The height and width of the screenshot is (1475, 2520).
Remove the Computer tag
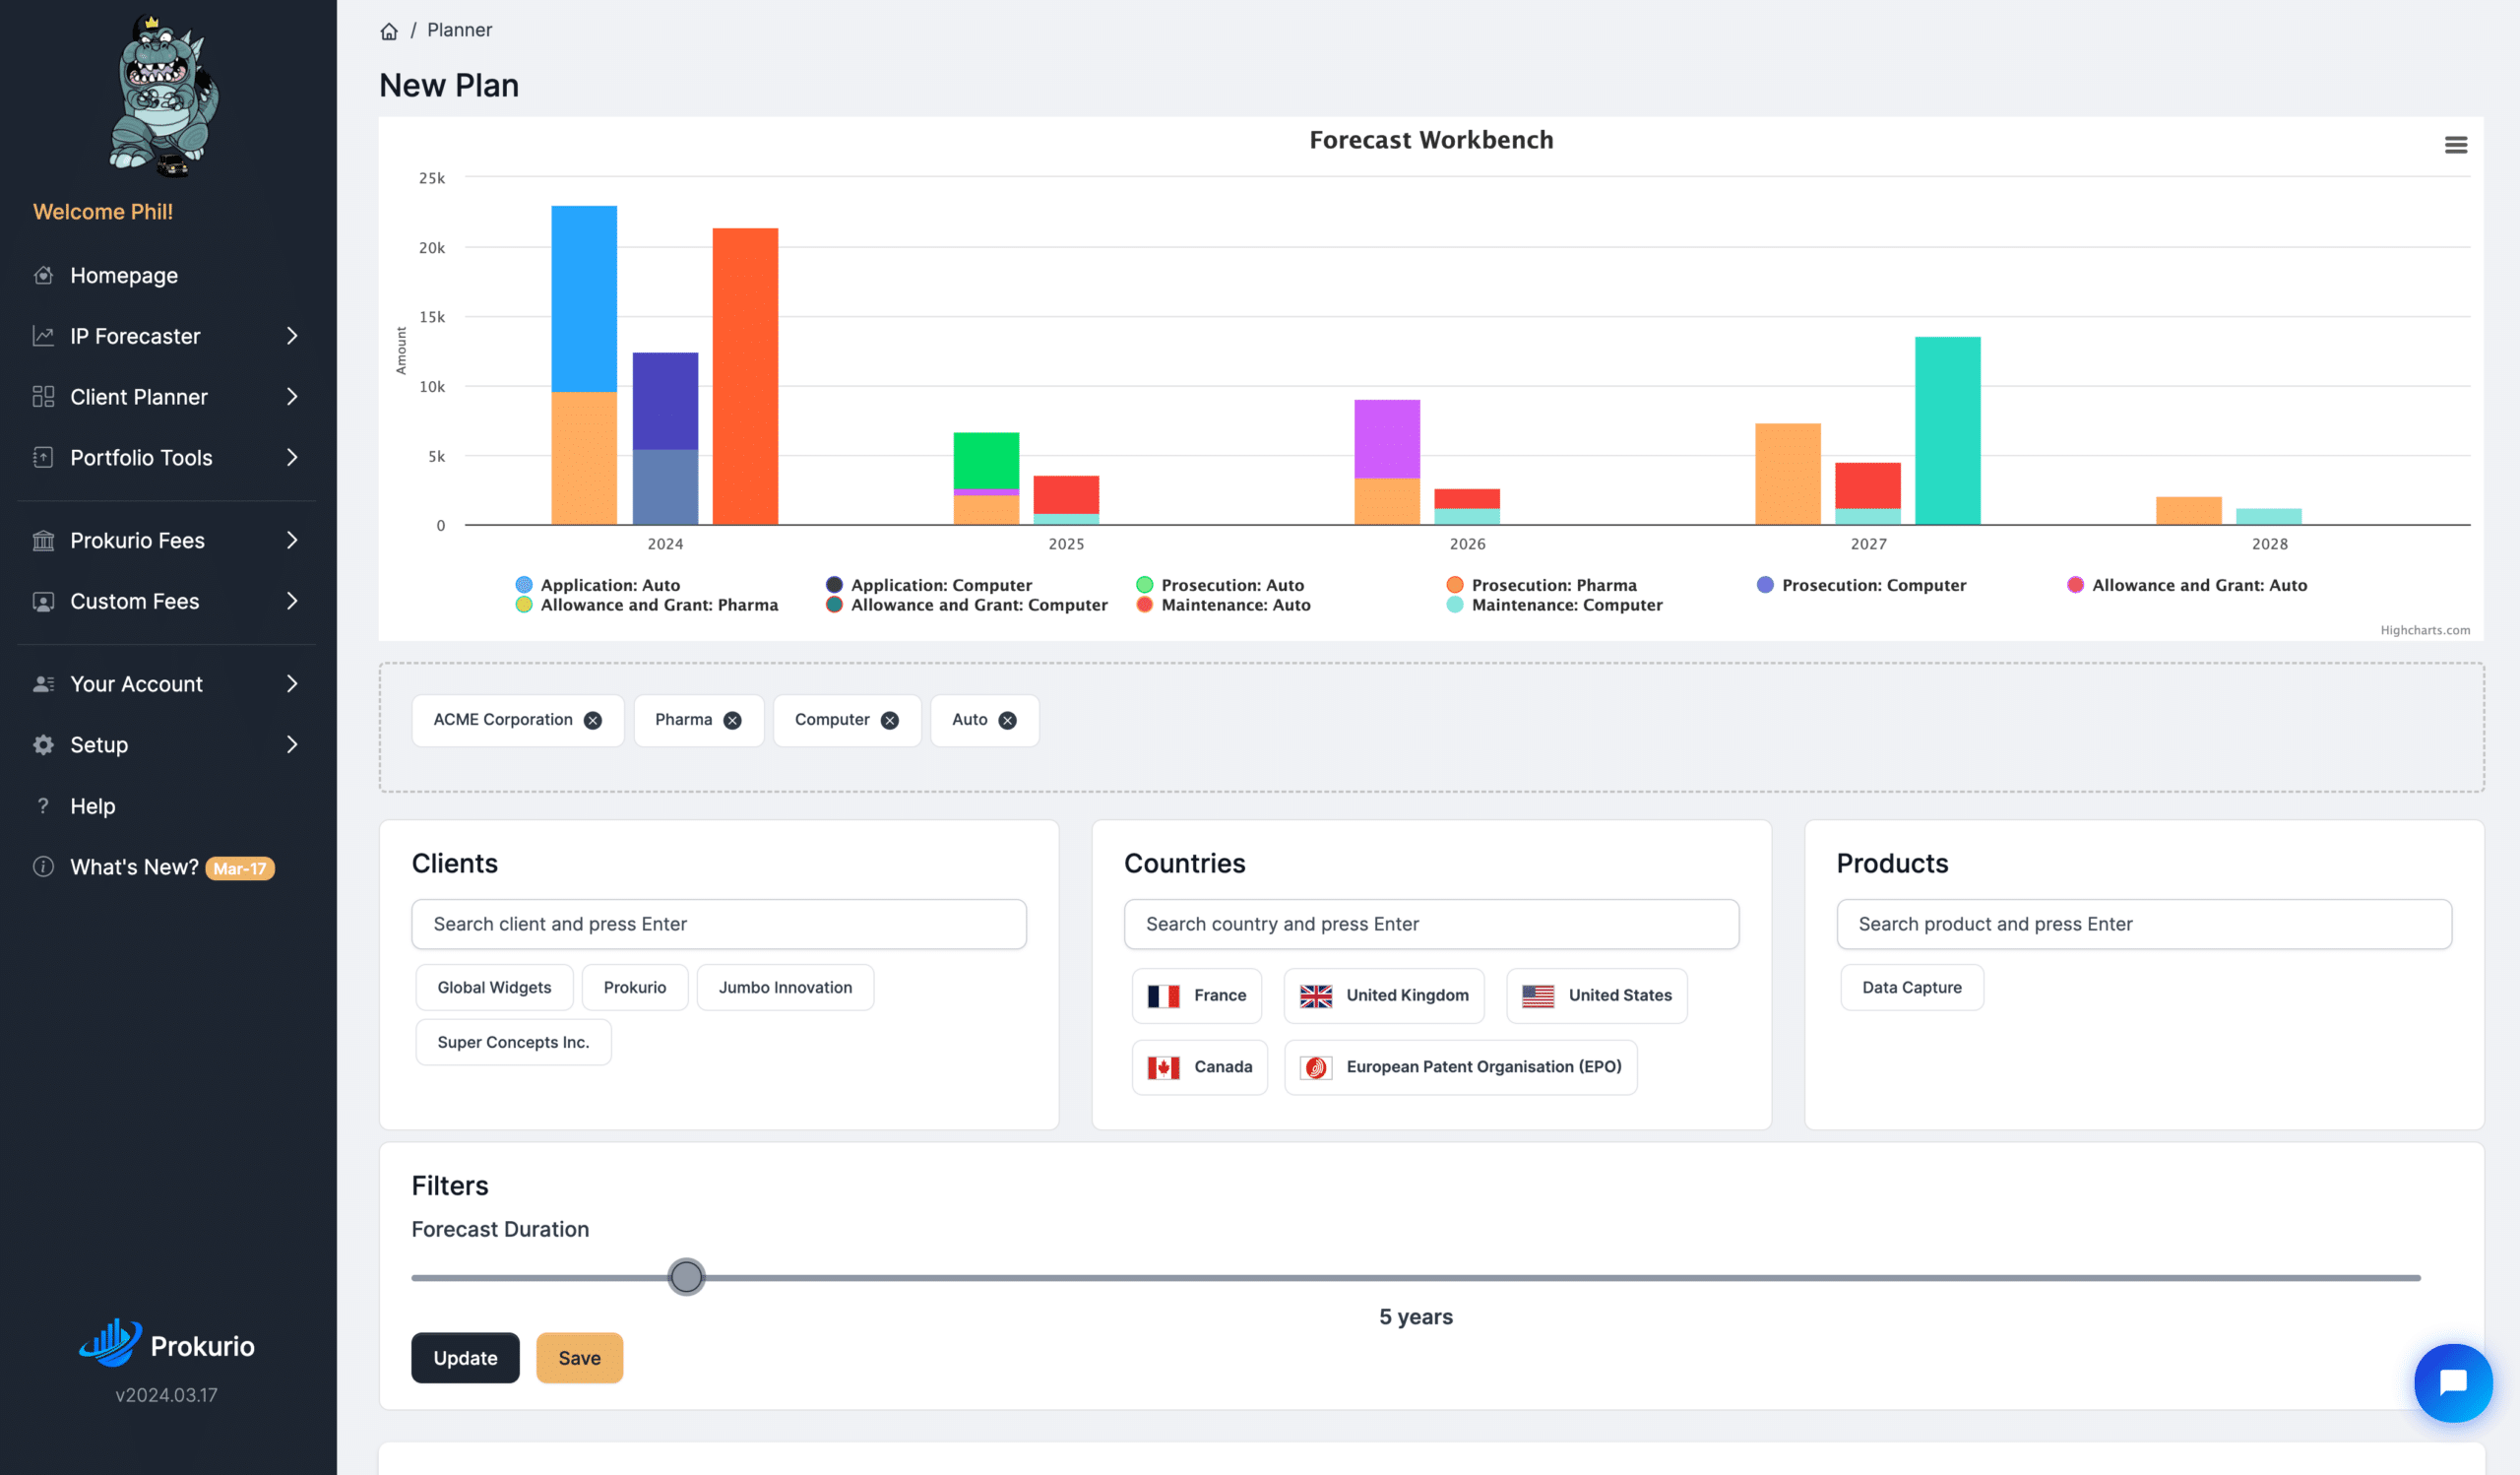click(890, 720)
